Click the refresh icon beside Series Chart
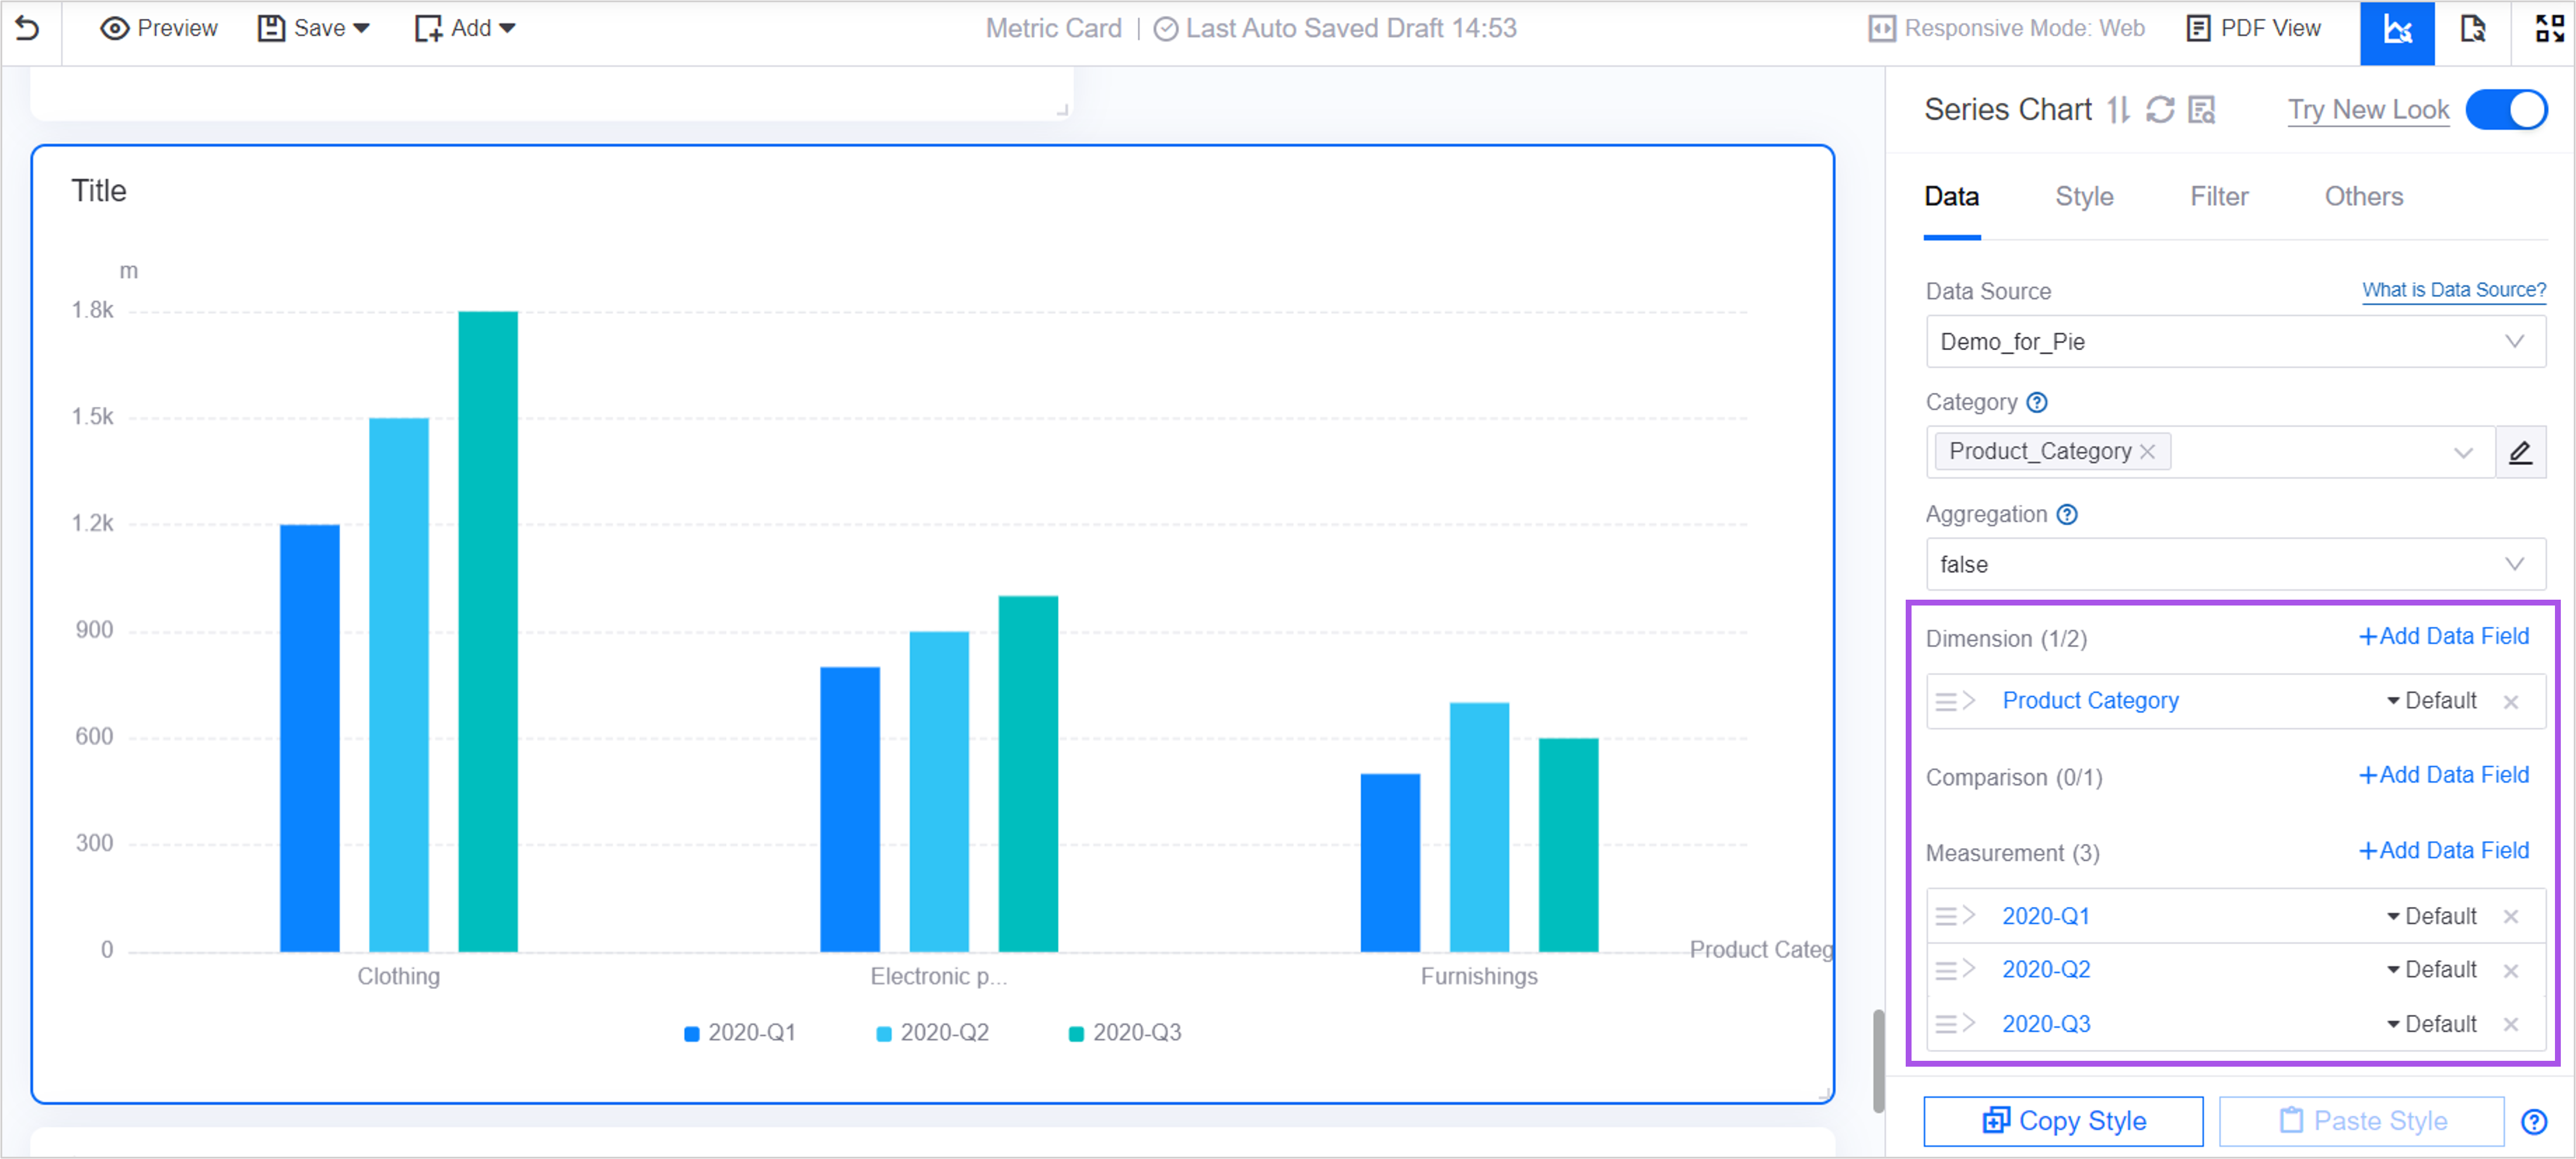The width and height of the screenshot is (2576, 1159). [x=2160, y=109]
